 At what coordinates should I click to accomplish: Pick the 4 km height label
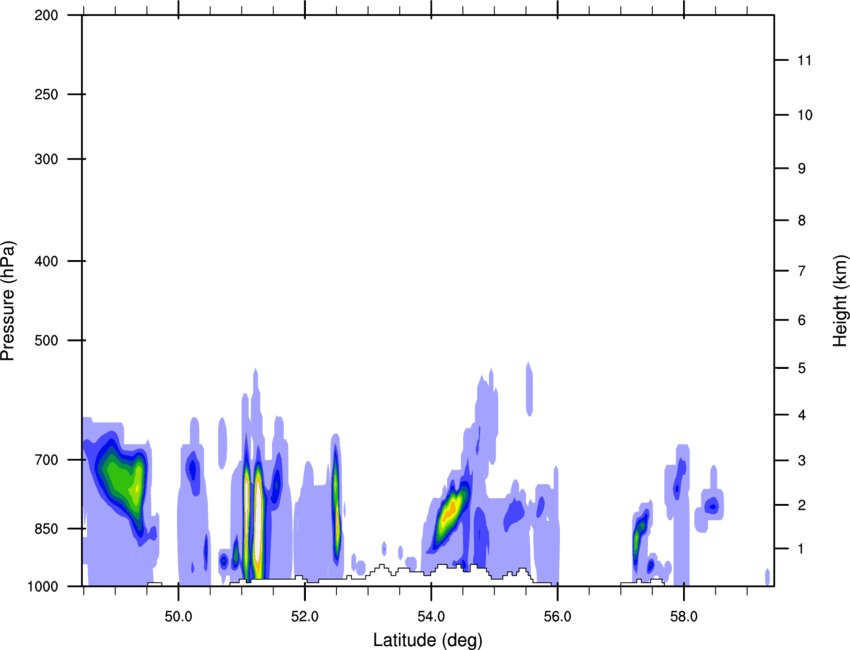(802, 415)
